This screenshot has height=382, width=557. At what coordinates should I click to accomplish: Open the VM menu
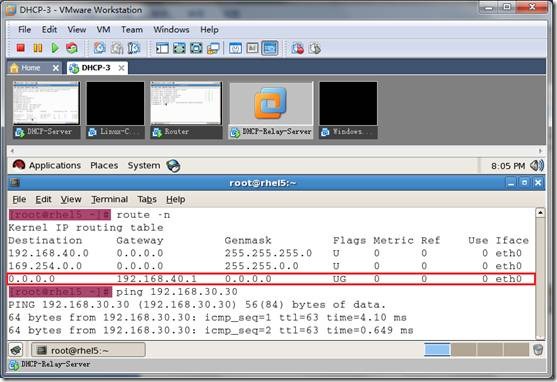click(x=103, y=29)
